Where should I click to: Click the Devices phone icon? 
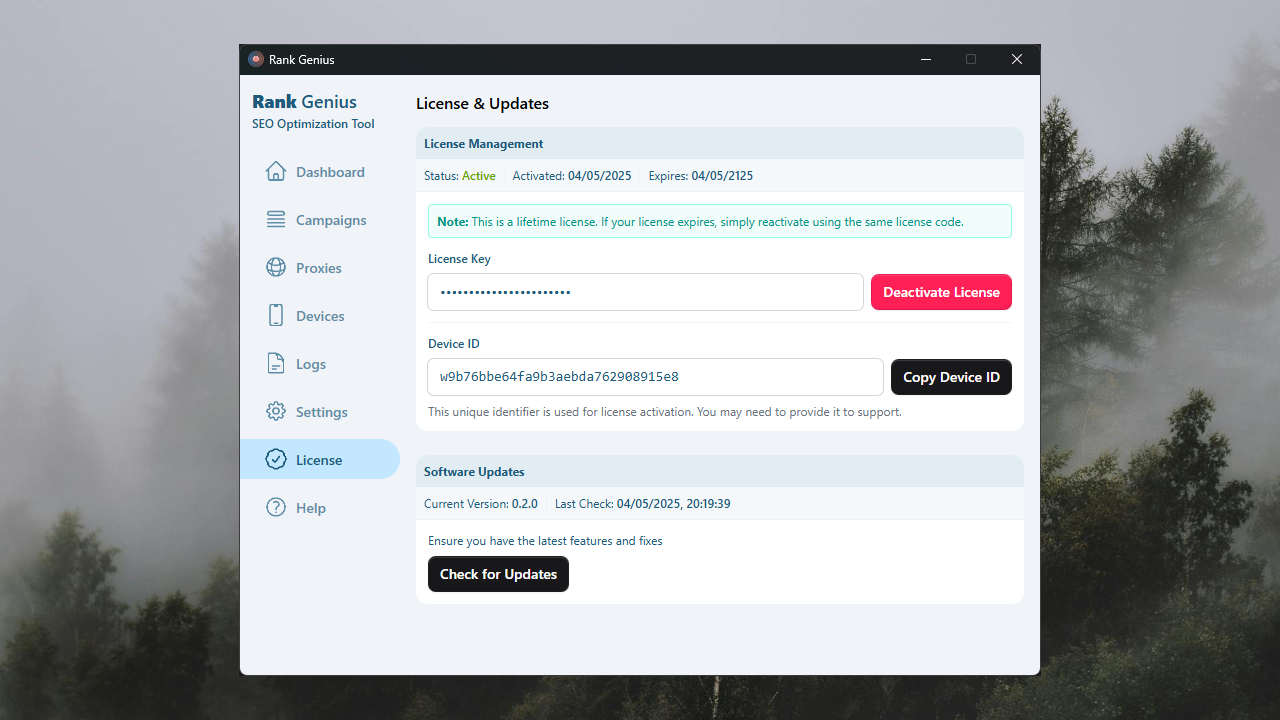(x=276, y=316)
